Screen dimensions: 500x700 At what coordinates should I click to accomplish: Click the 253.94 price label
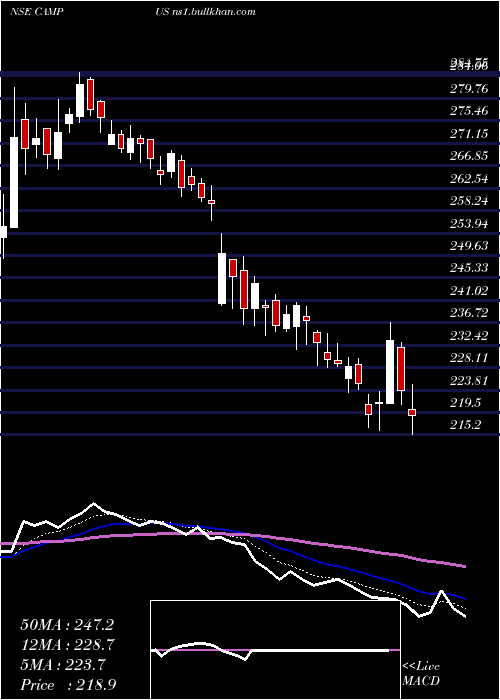[469, 223]
